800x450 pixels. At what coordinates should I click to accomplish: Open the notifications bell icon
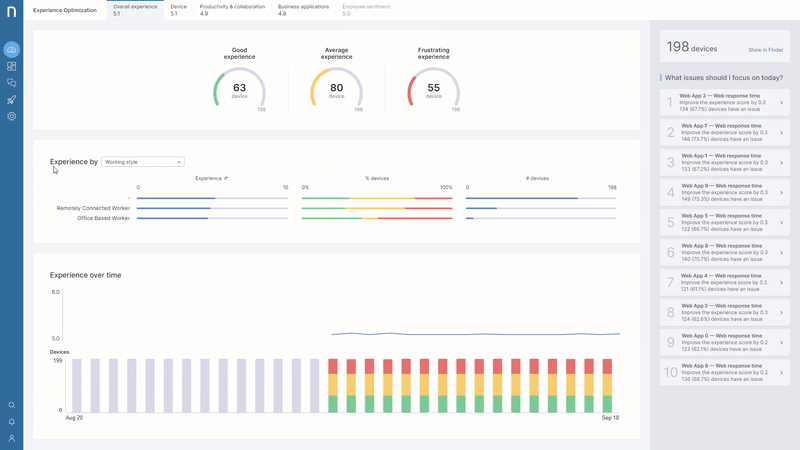pyautogui.click(x=12, y=422)
